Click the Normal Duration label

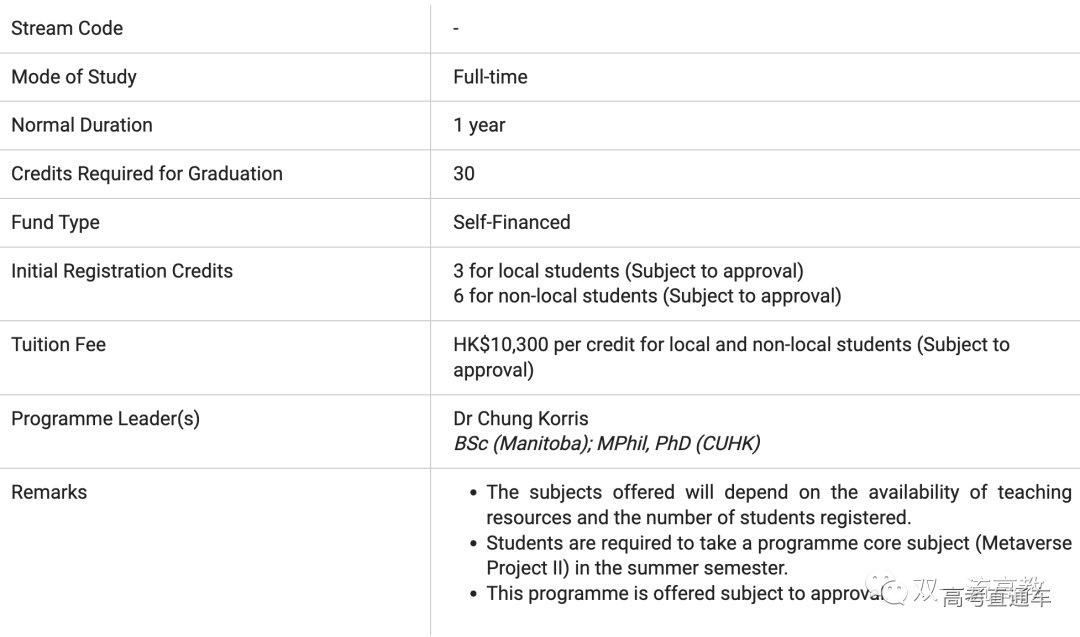[82, 125]
